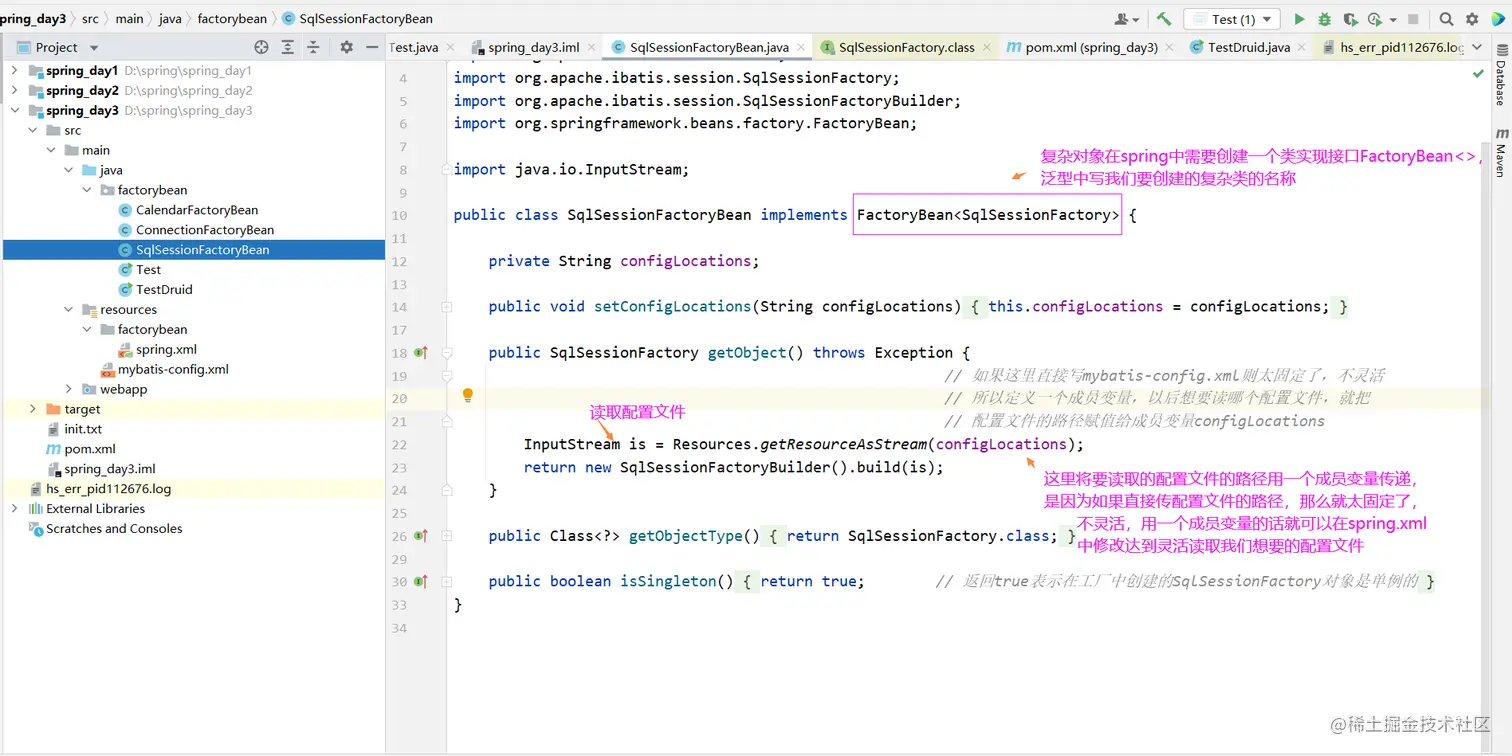Fold the setConfigLocations method in gutter
The width and height of the screenshot is (1512, 756).
pos(447,307)
